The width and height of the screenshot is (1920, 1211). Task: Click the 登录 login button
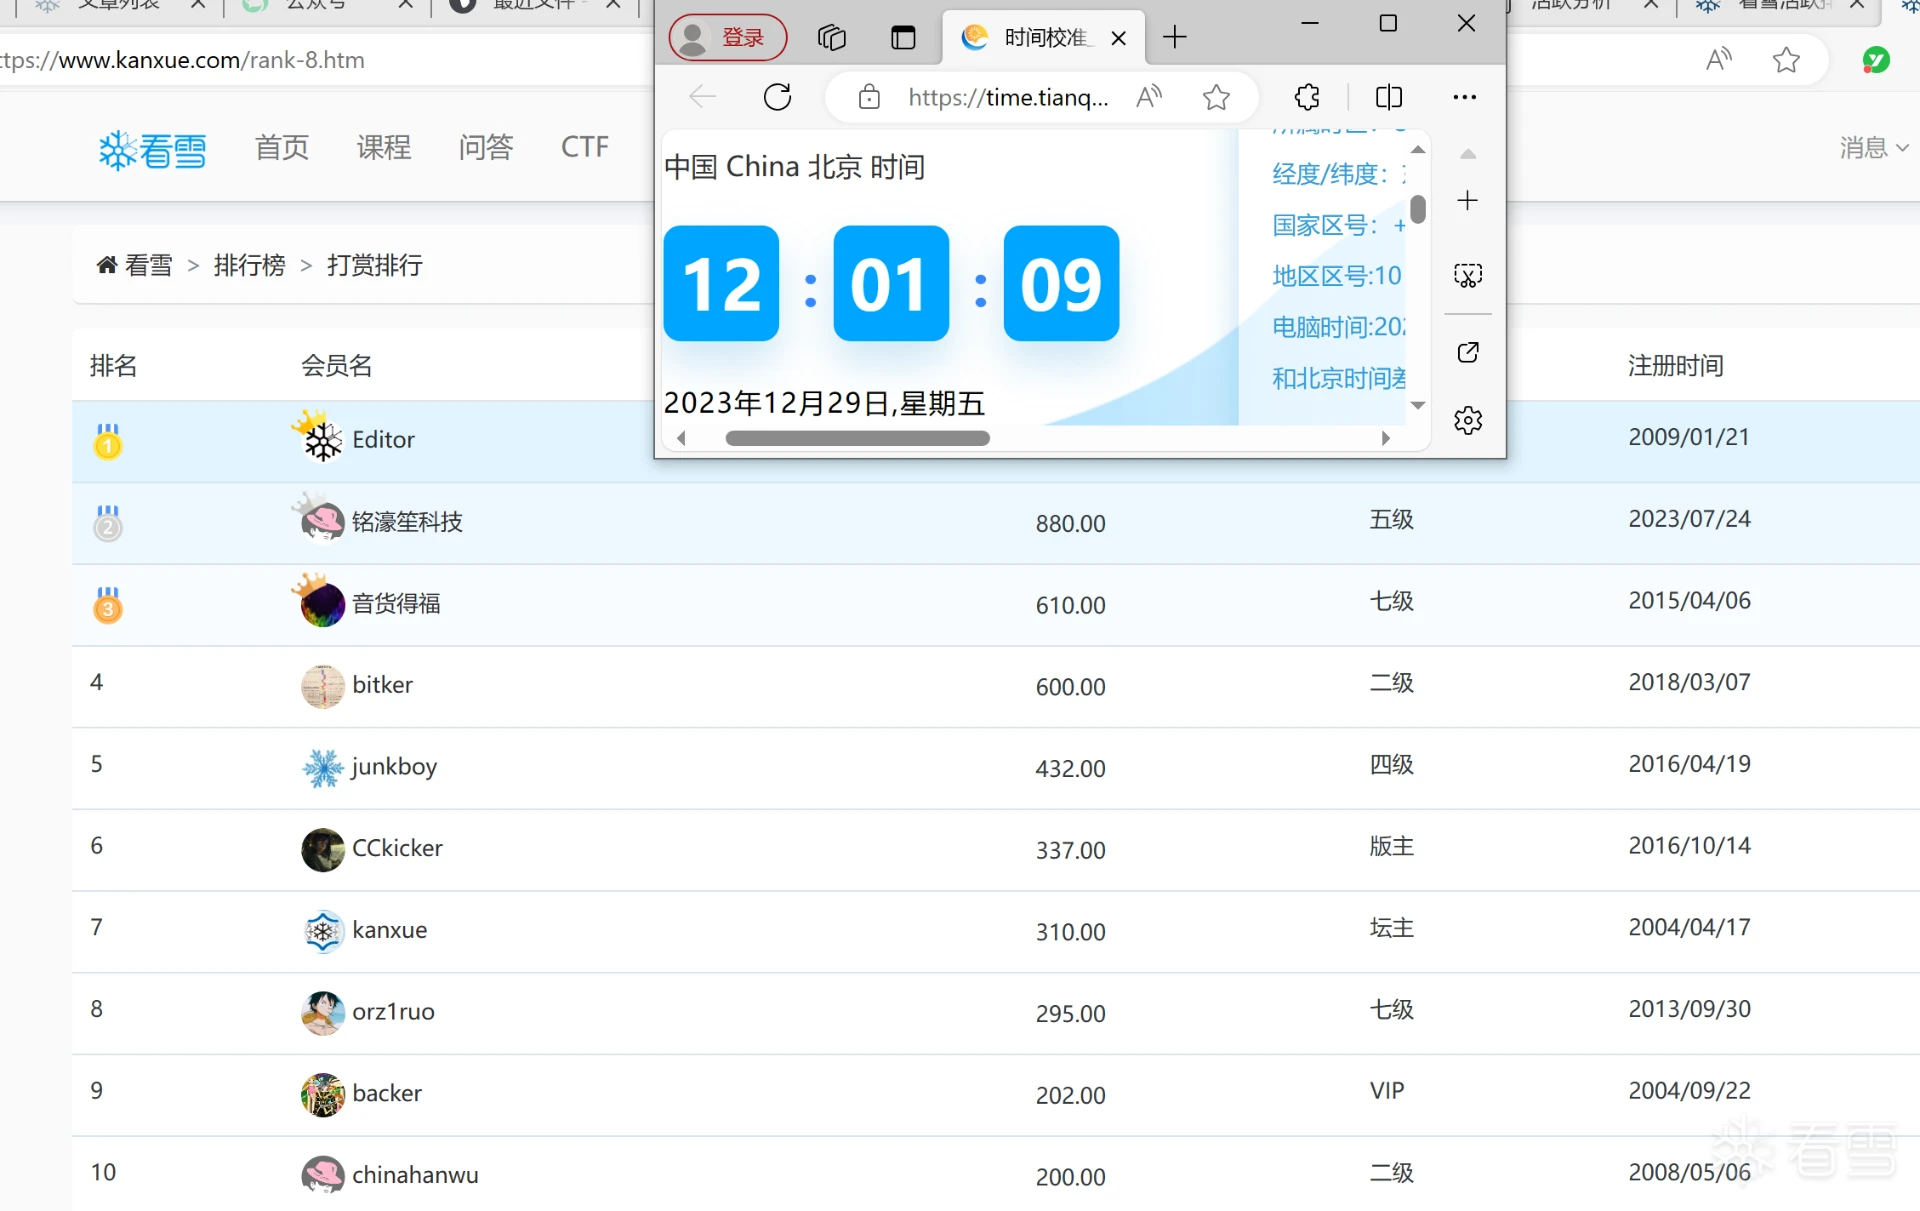pos(728,38)
